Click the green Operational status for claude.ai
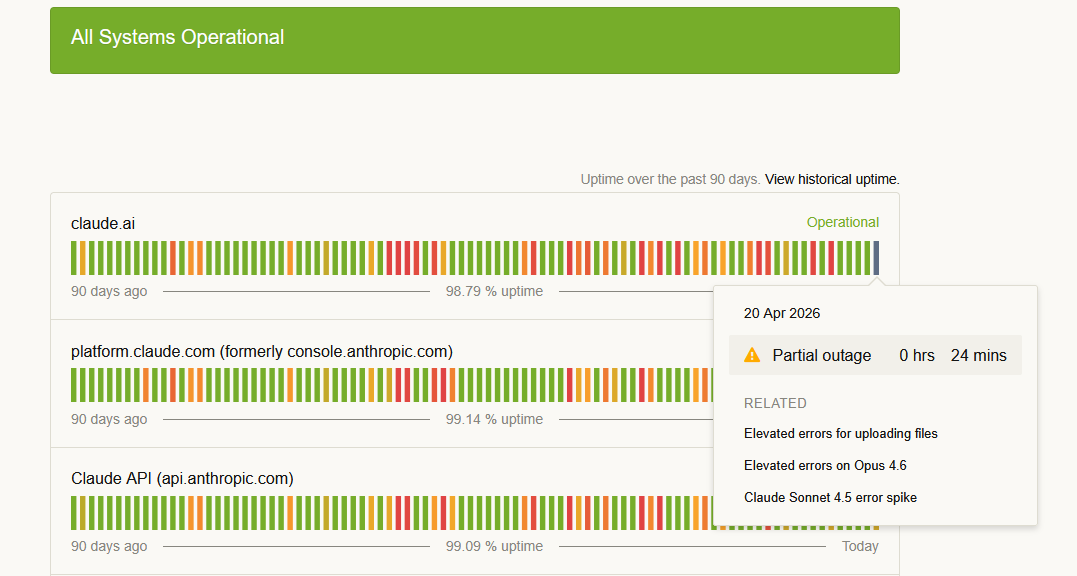1077x576 pixels. [x=842, y=222]
